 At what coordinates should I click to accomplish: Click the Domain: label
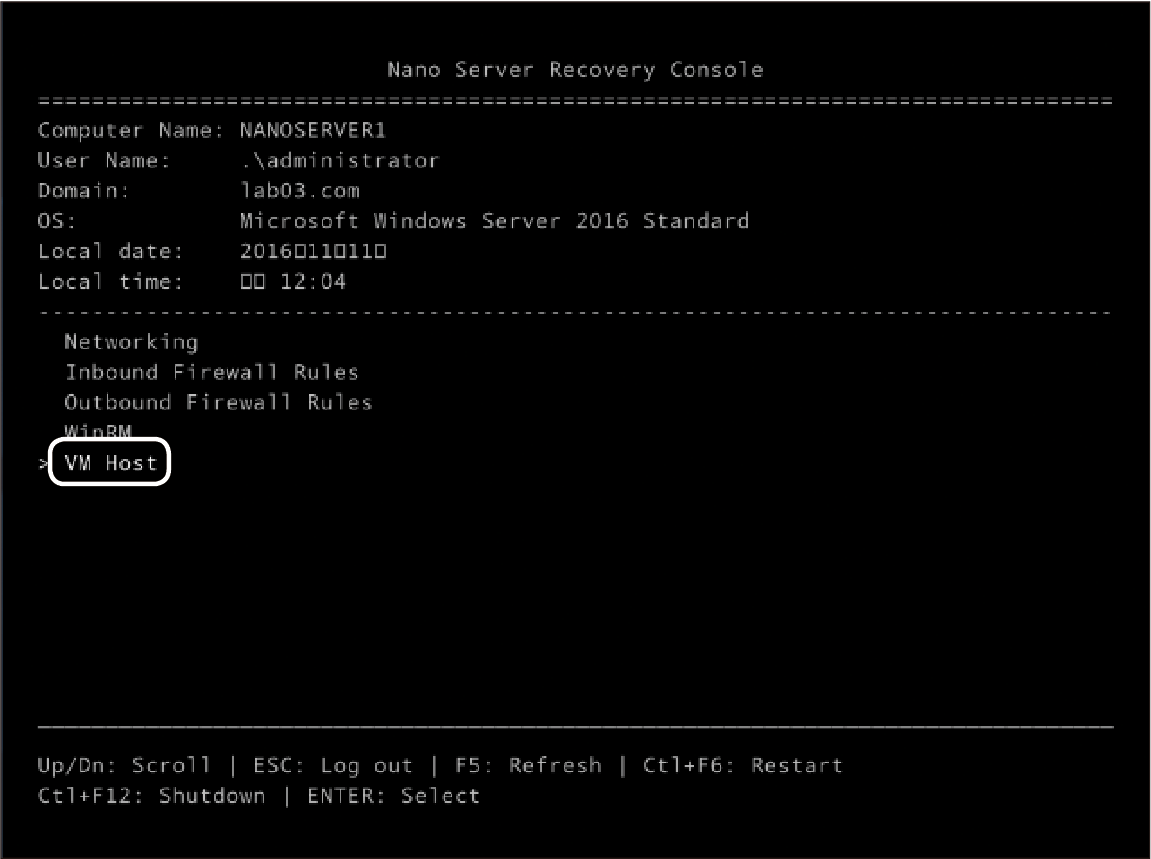(x=84, y=191)
